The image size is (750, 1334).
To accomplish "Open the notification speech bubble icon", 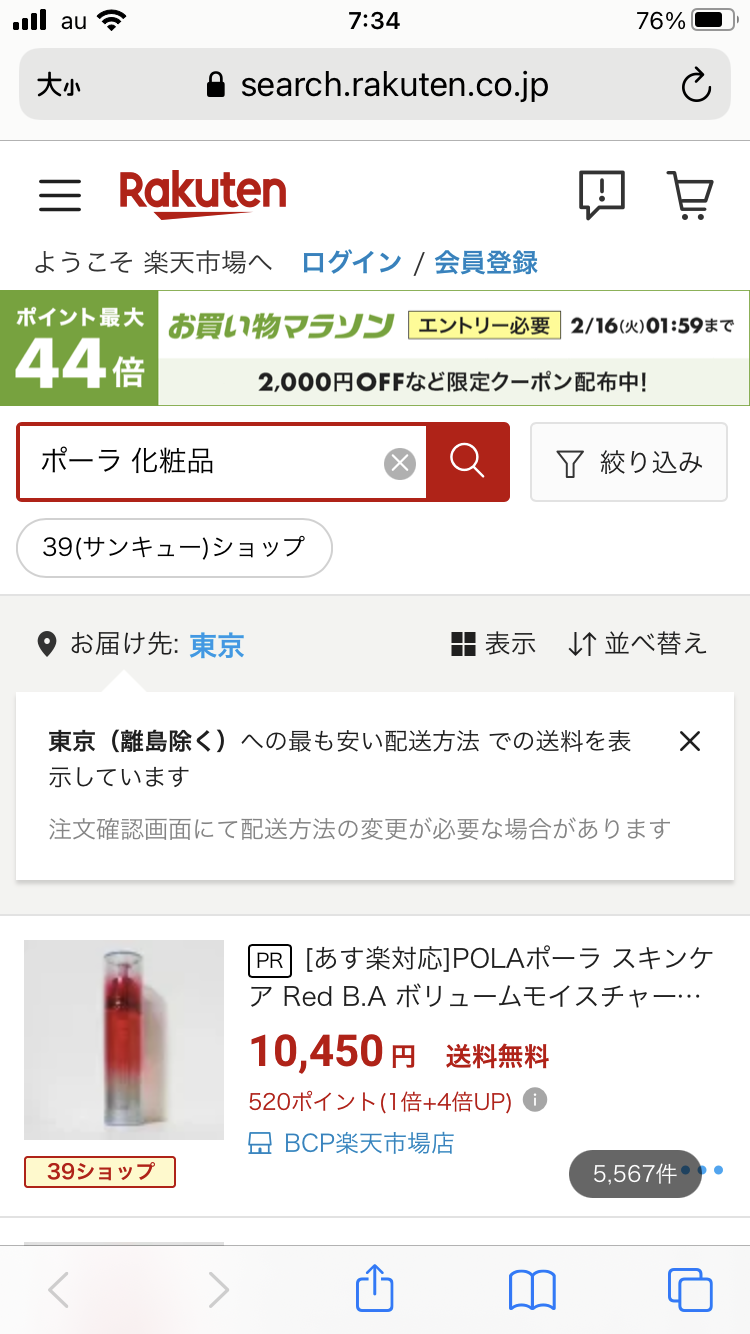I will point(601,194).
